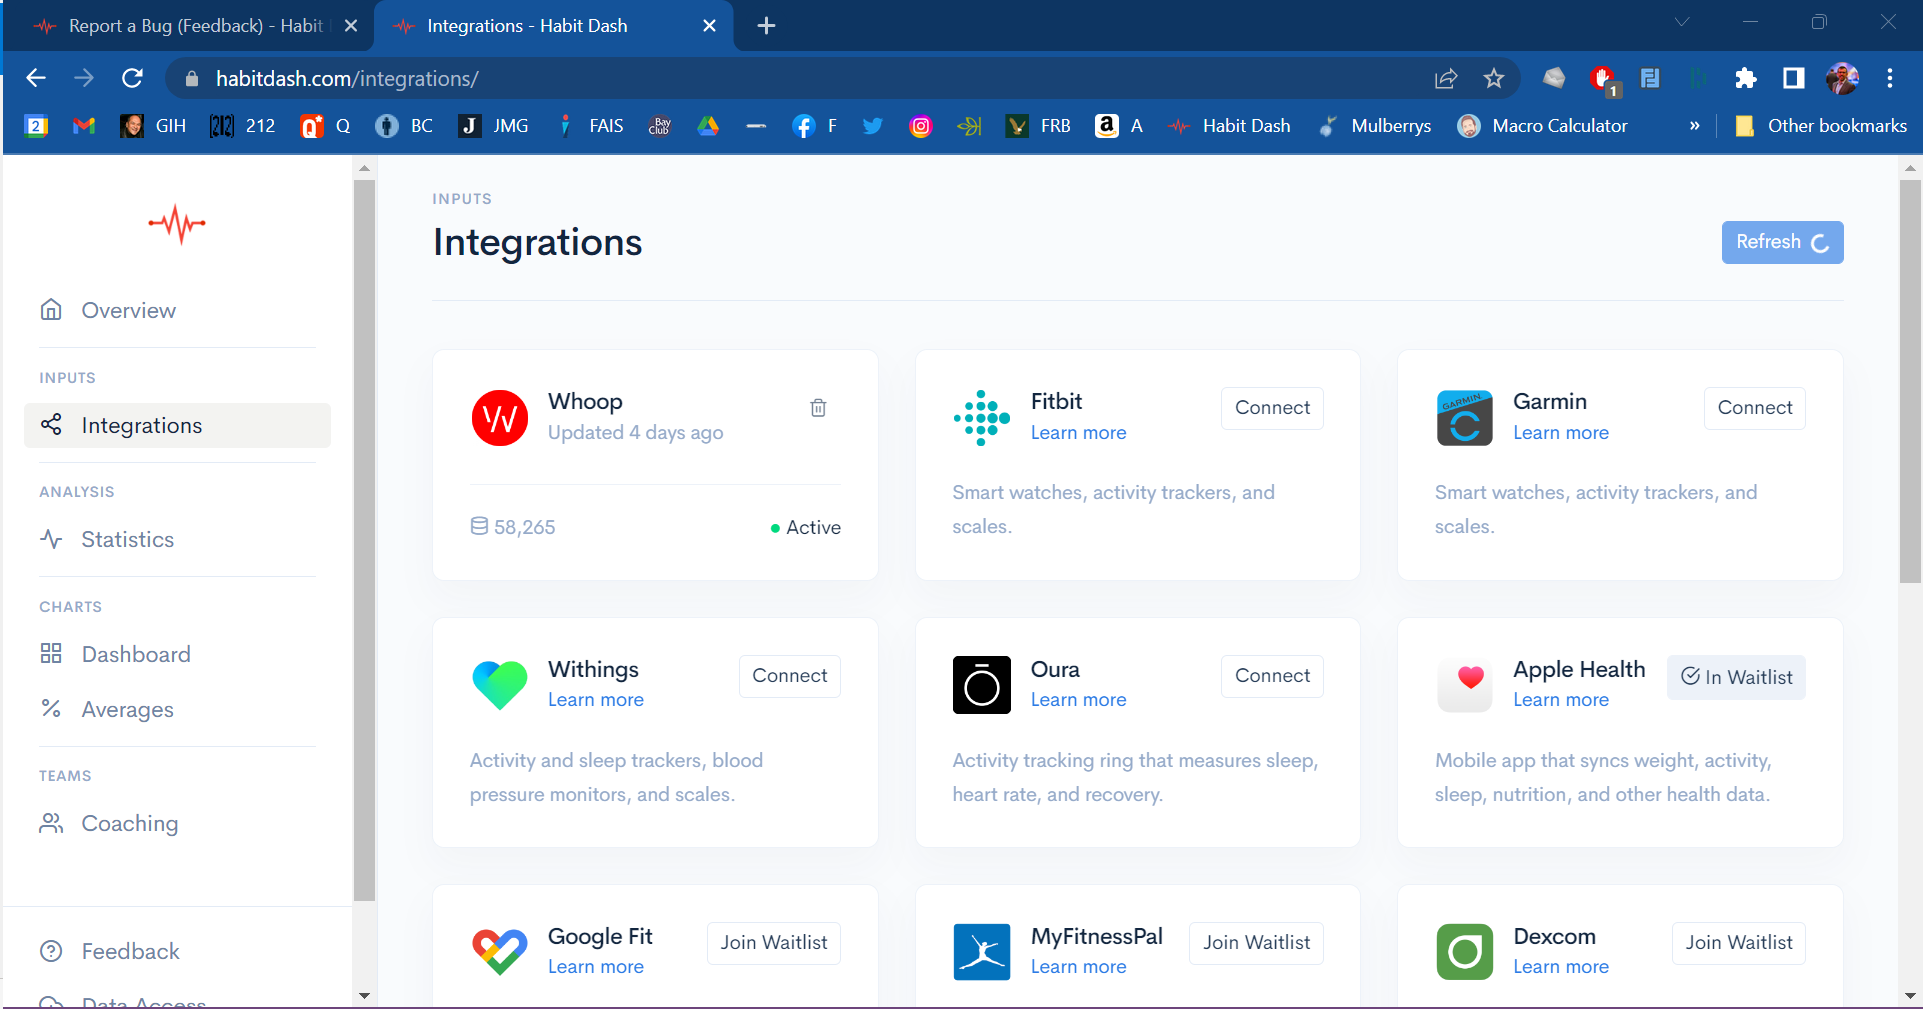Click the MyFitnessPal logo

coord(982,952)
